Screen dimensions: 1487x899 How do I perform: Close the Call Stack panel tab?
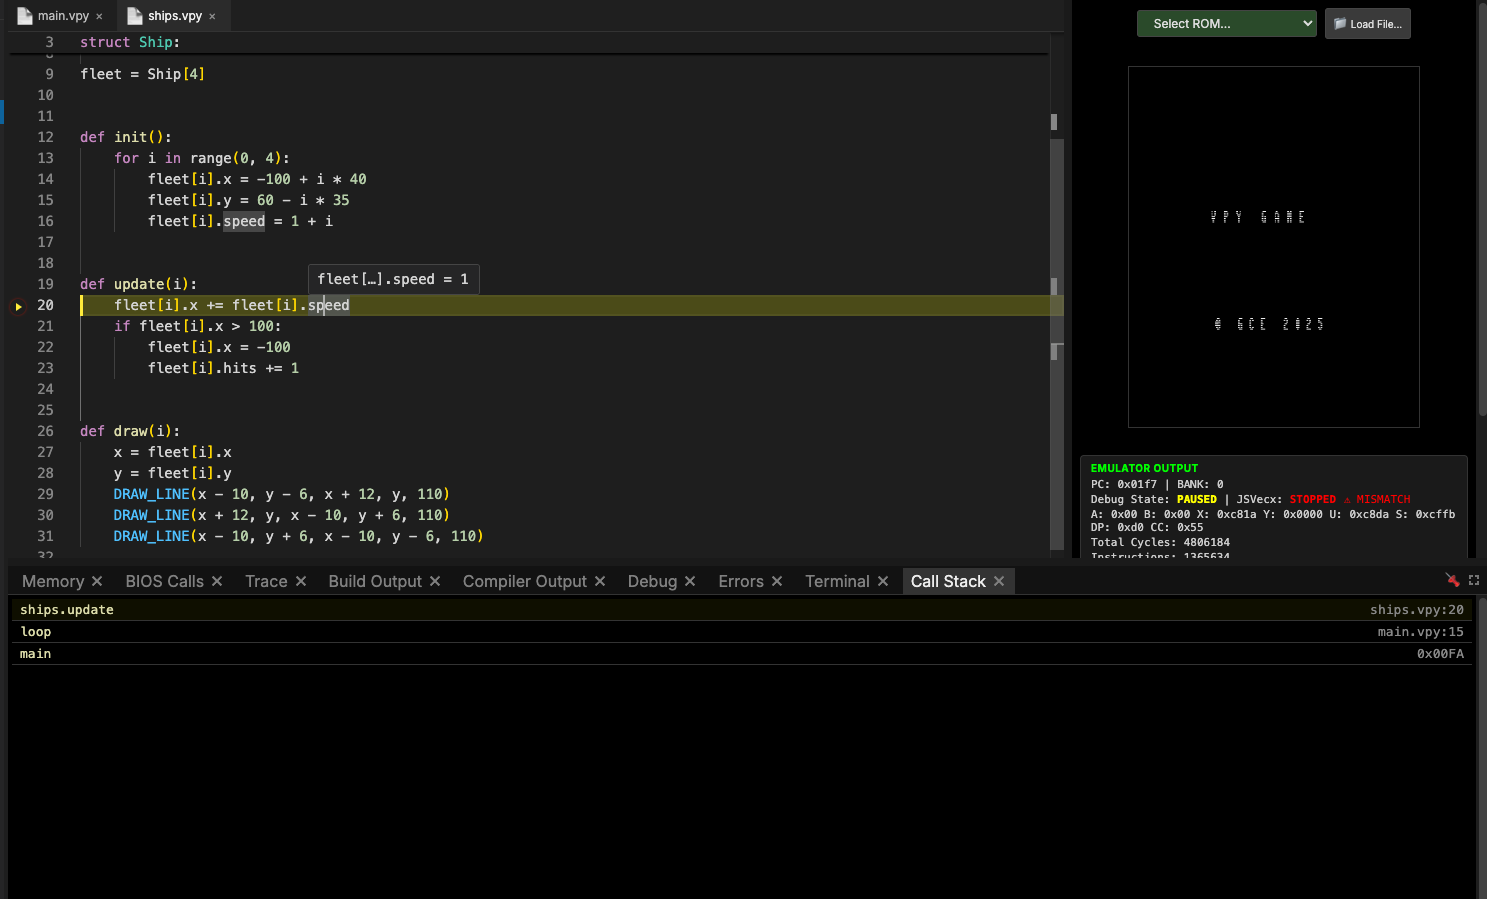[x=999, y=581]
